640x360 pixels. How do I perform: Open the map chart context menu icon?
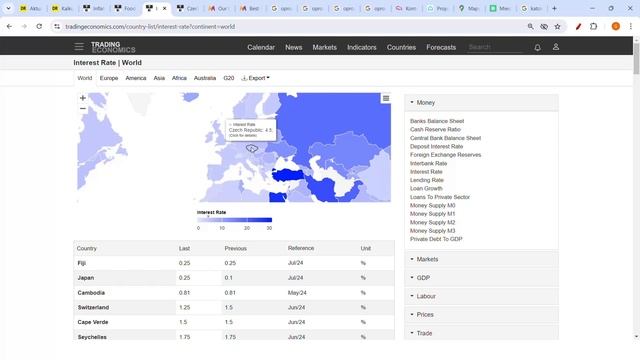386,98
